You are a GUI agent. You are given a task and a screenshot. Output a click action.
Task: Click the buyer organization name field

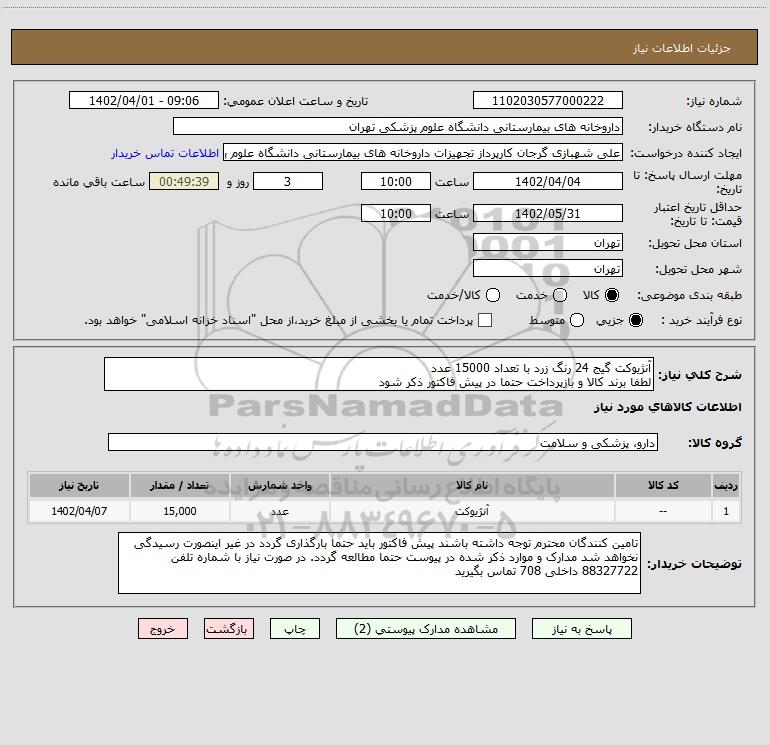(398, 127)
